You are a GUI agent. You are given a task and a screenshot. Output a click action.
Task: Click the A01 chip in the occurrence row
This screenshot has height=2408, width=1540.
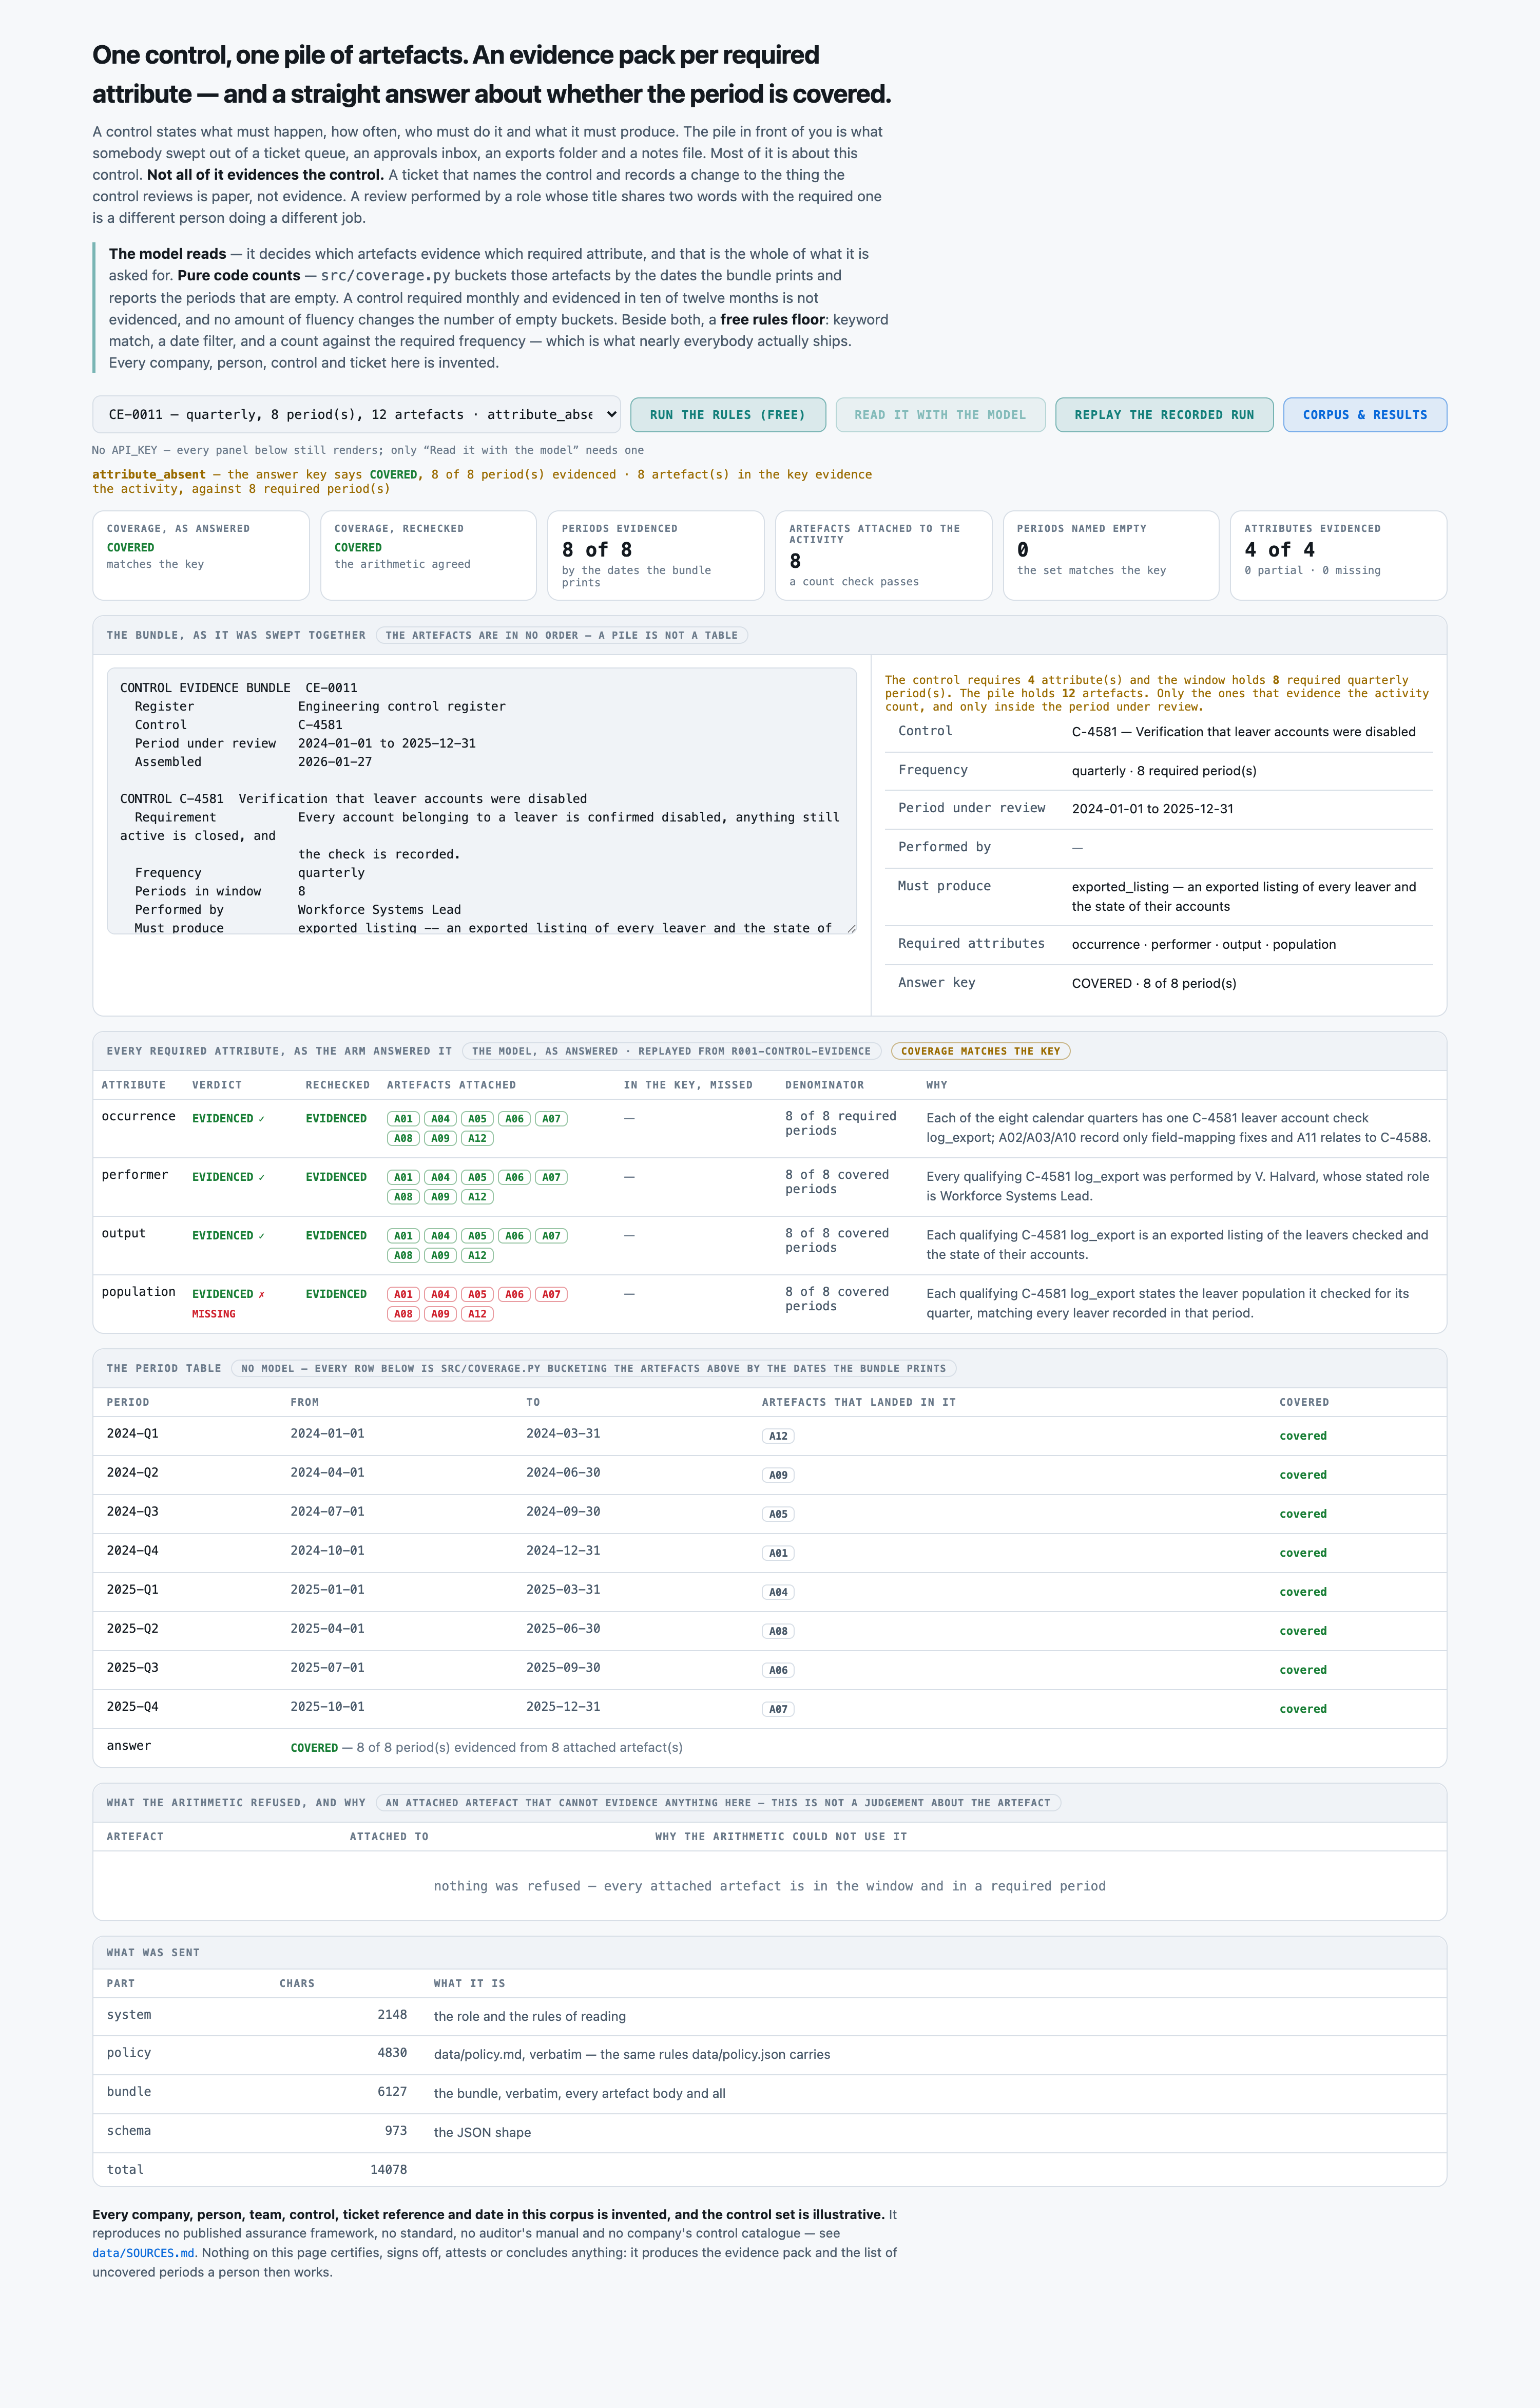point(403,1119)
